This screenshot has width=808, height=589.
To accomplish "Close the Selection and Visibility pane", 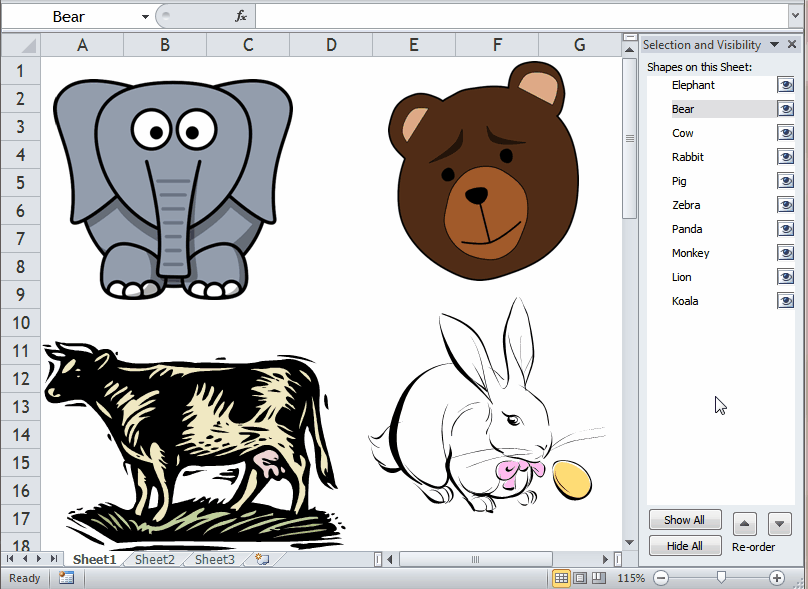I will click(x=792, y=45).
